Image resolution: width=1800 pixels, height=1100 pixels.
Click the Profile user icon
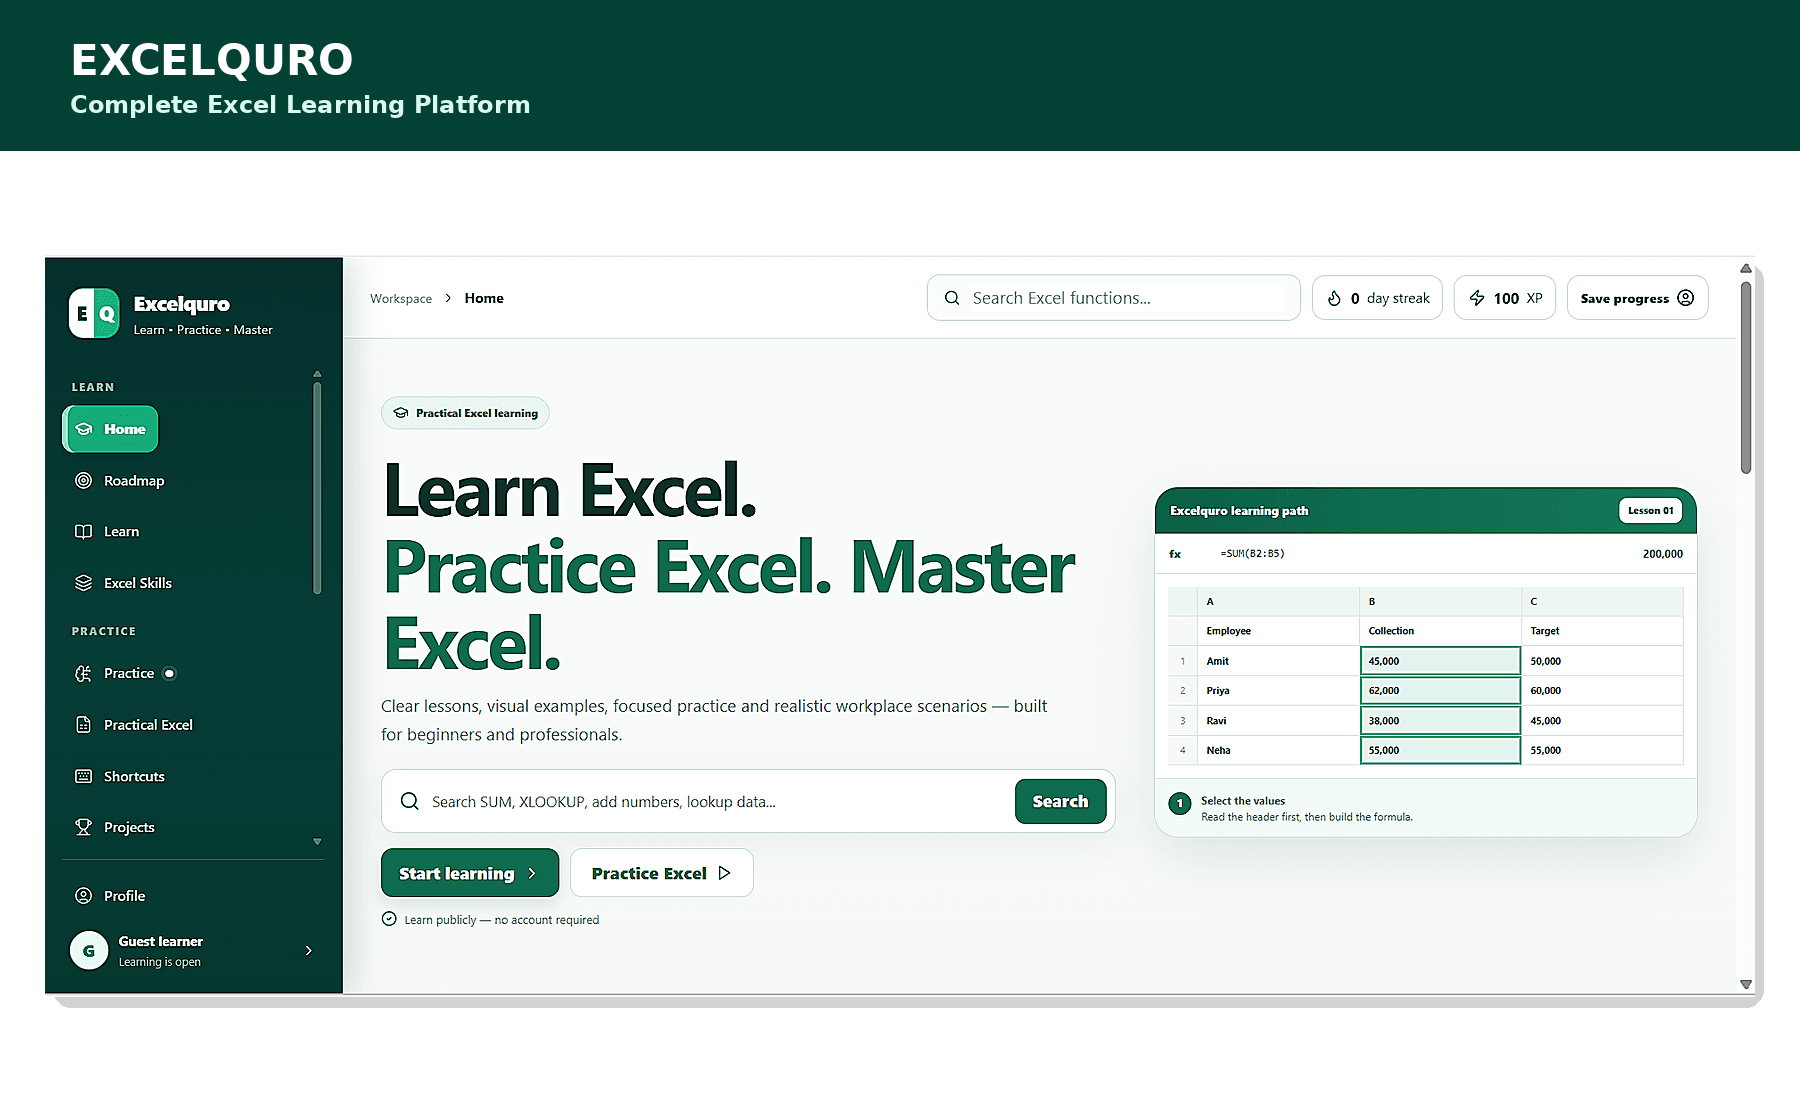point(84,896)
